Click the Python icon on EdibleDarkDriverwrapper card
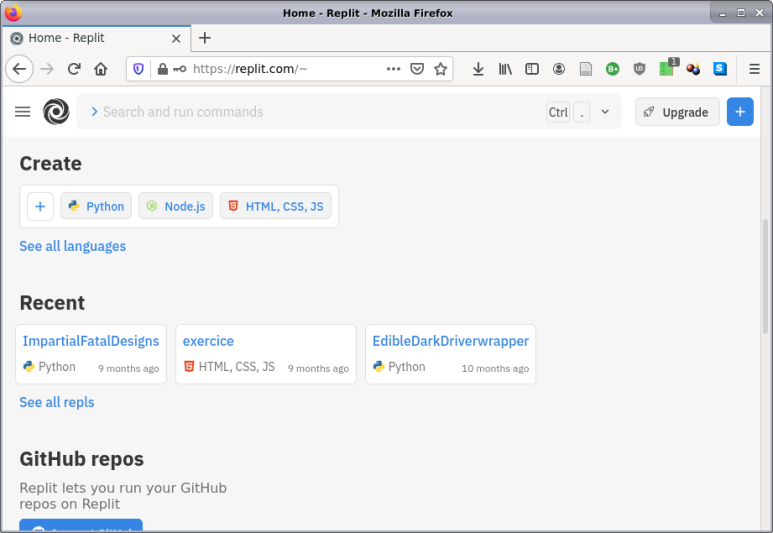 tap(379, 366)
